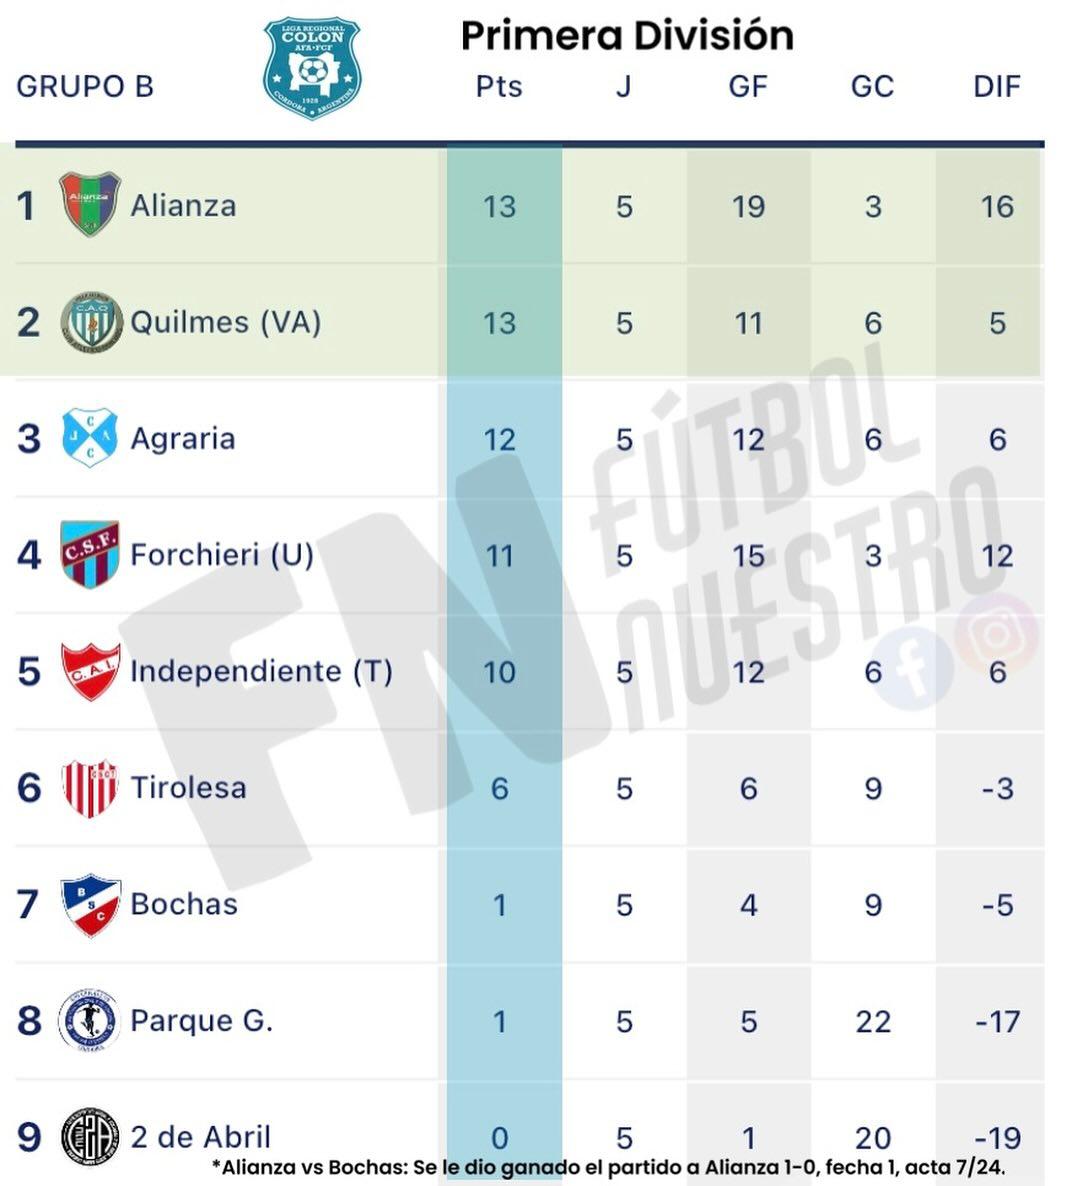Click the GC column header
Screen dimensions: 1072x1186
(872, 87)
